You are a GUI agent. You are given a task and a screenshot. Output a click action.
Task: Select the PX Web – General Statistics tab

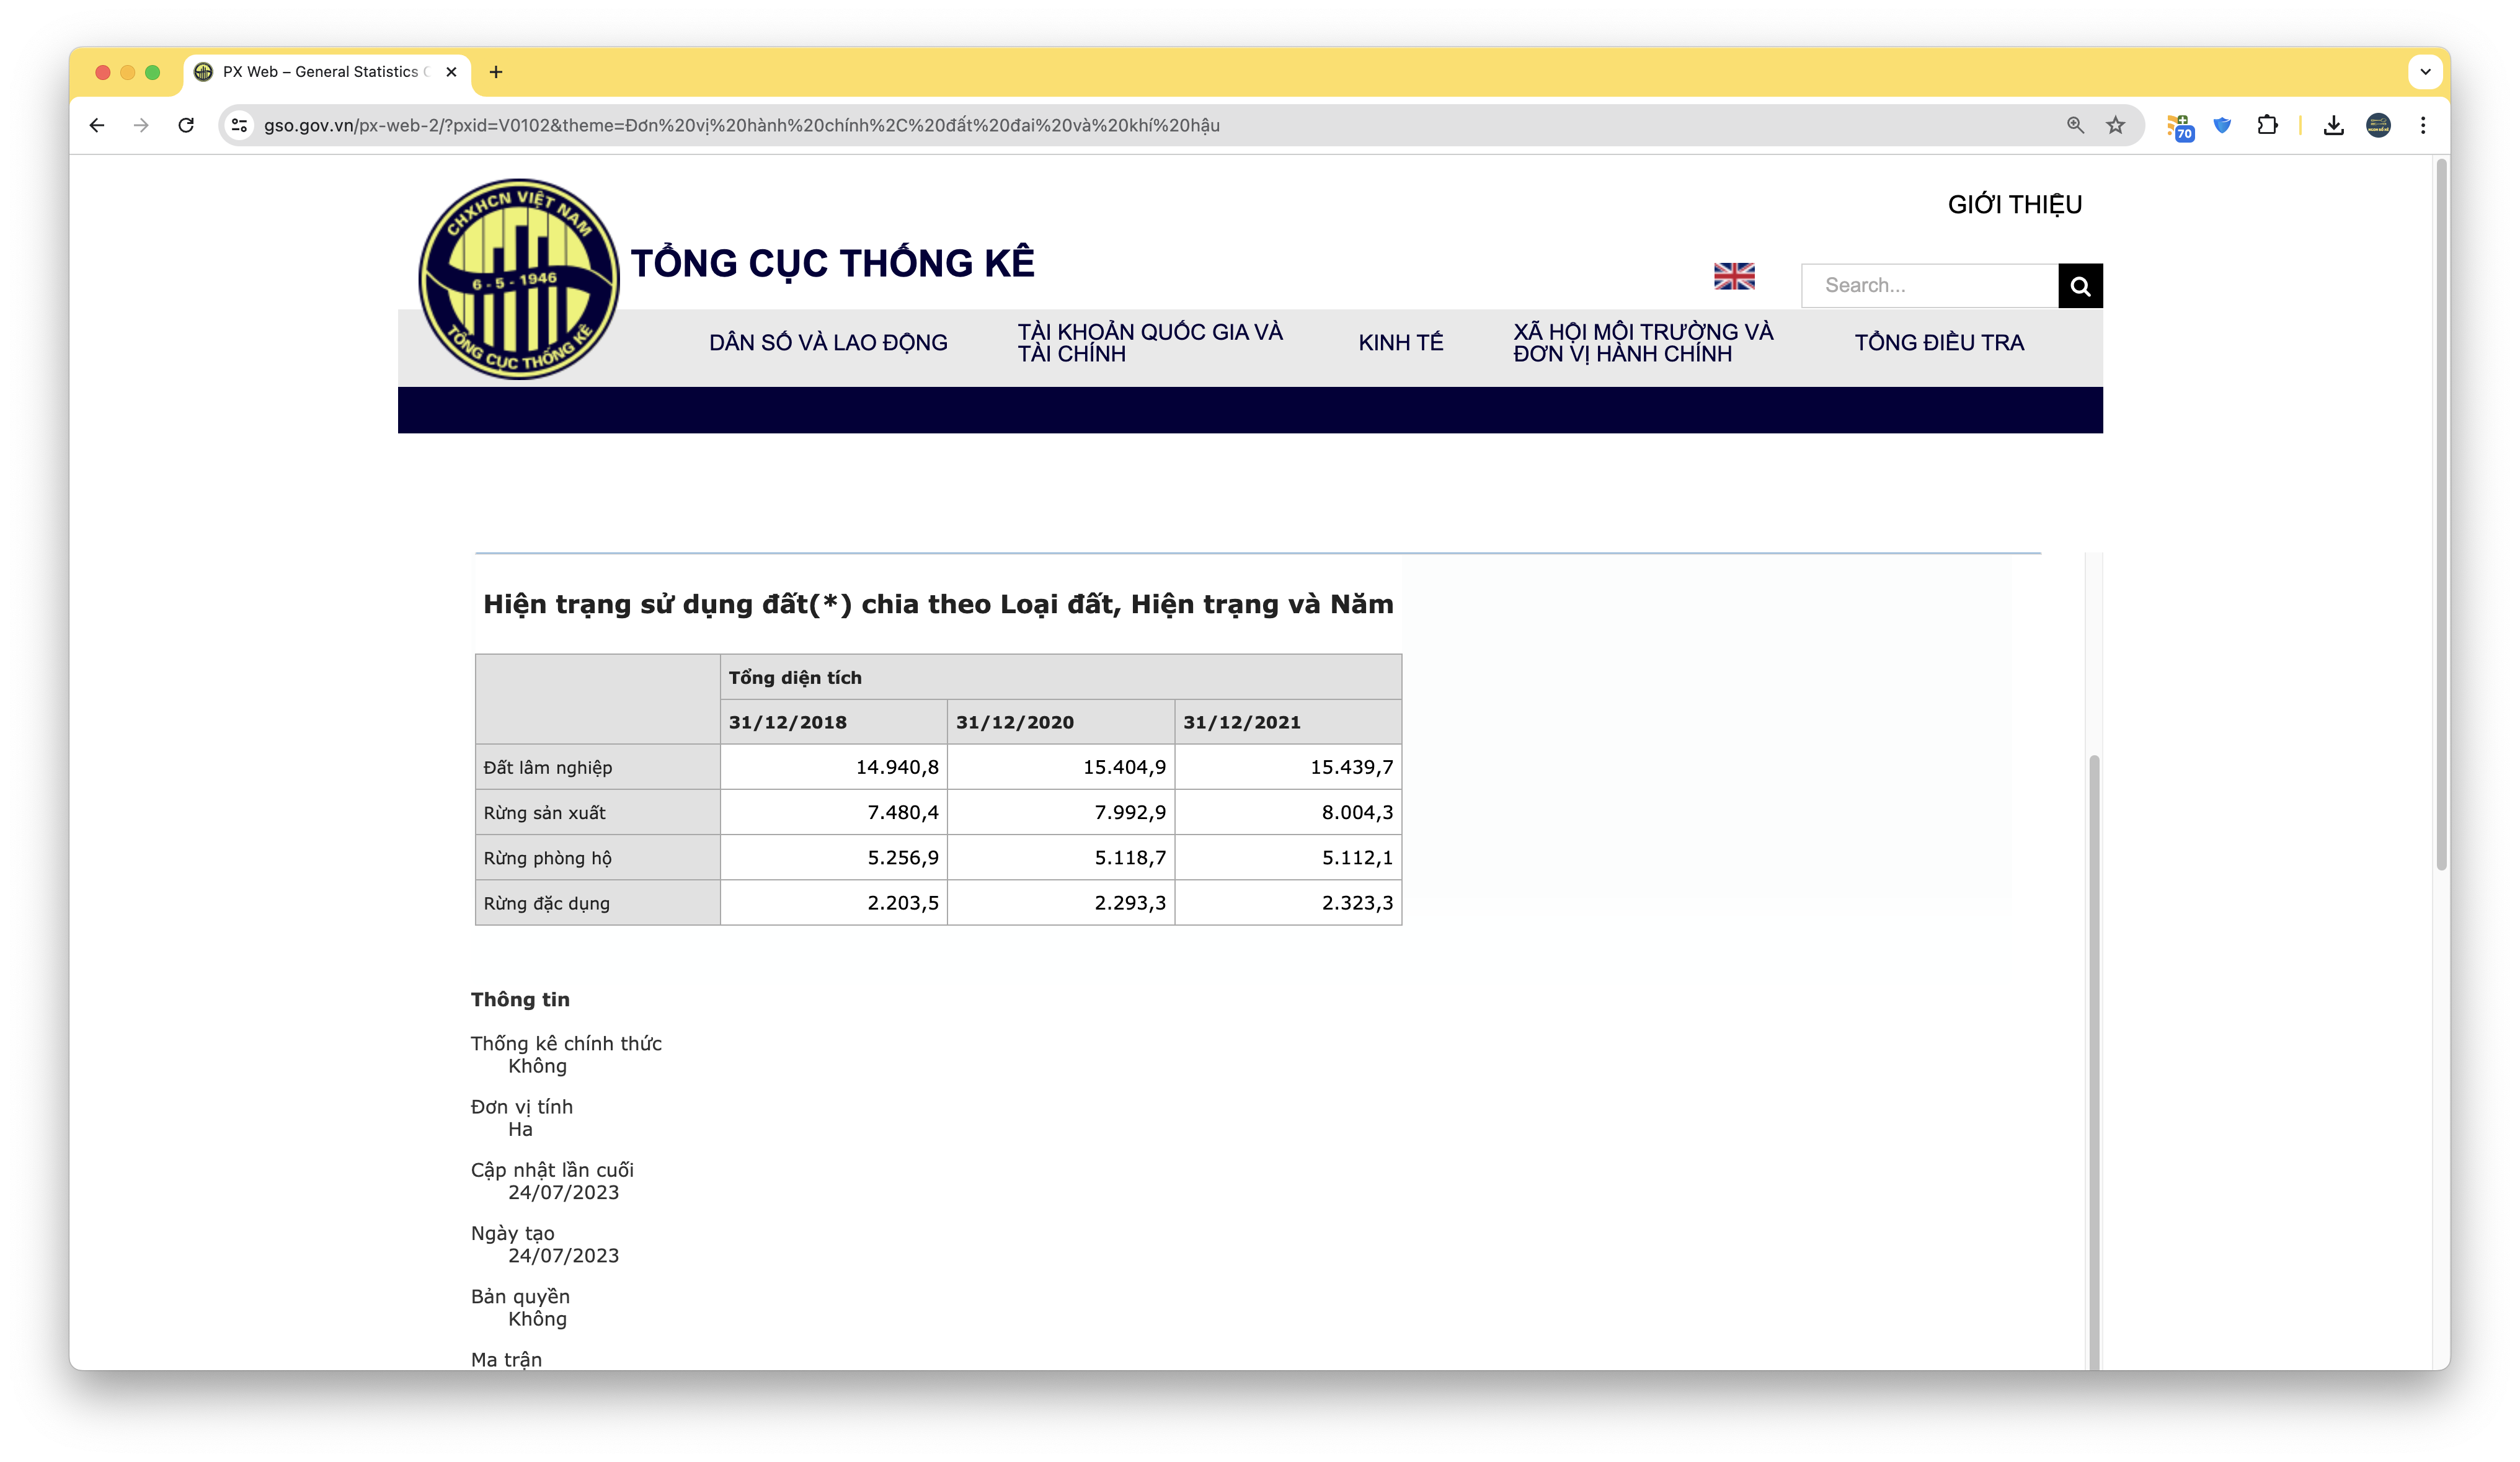[x=326, y=72]
